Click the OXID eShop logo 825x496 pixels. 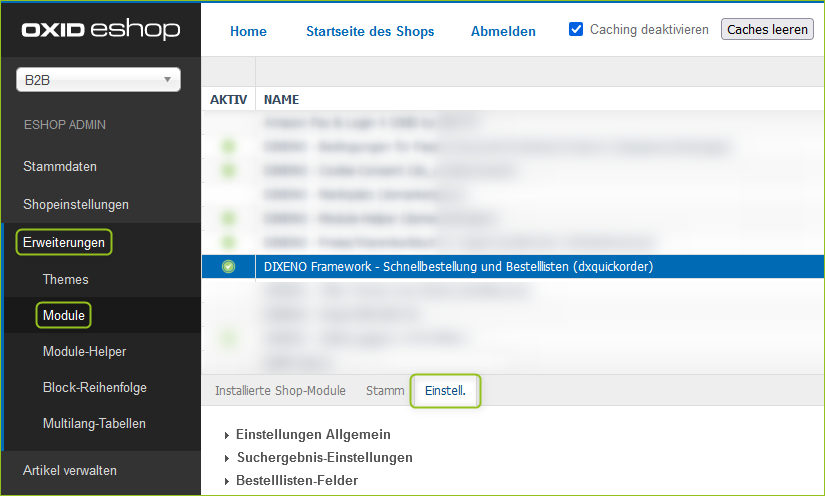[100, 29]
